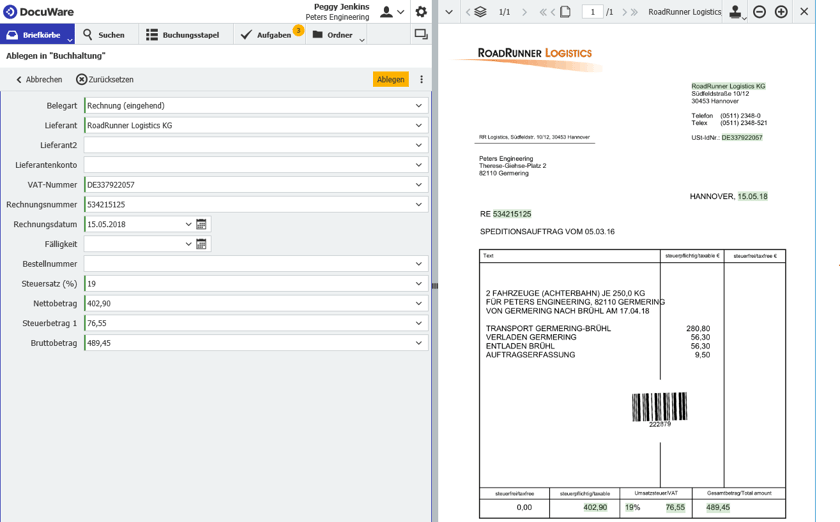Image resolution: width=840 pixels, height=522 pixels.
Task: Click highlighted net amount 402,90 in document
Action: [595, 507]
